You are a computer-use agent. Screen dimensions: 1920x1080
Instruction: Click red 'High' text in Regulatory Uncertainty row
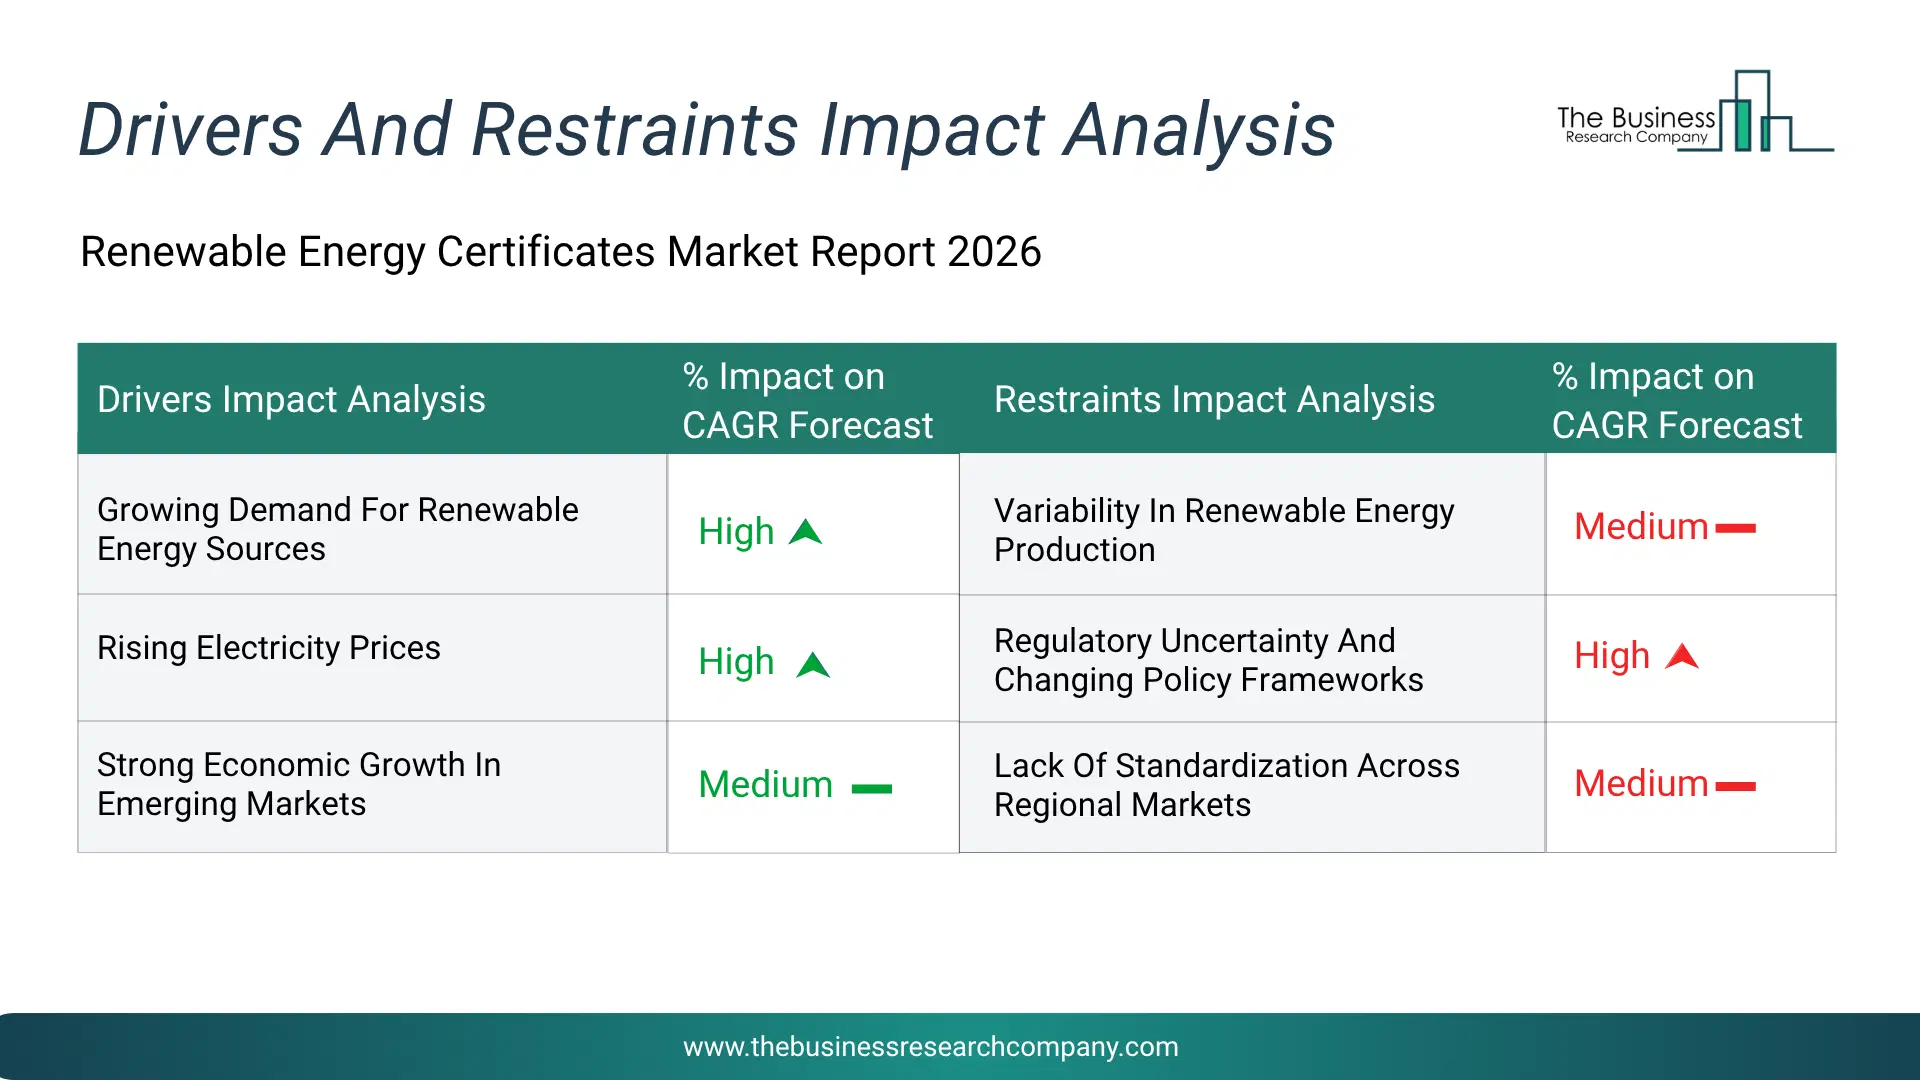tap(1612, 656)
